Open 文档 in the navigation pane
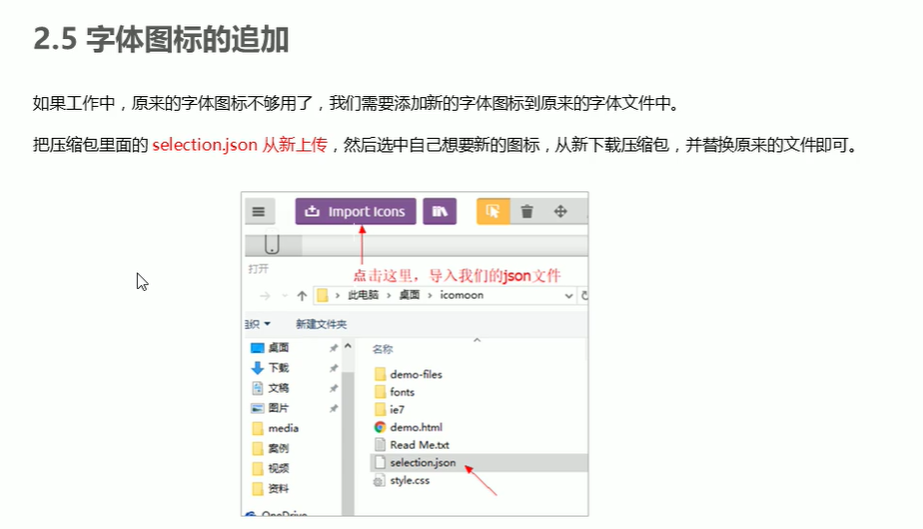Viewport: 923px width, 529px height. (x=278, y=388)
